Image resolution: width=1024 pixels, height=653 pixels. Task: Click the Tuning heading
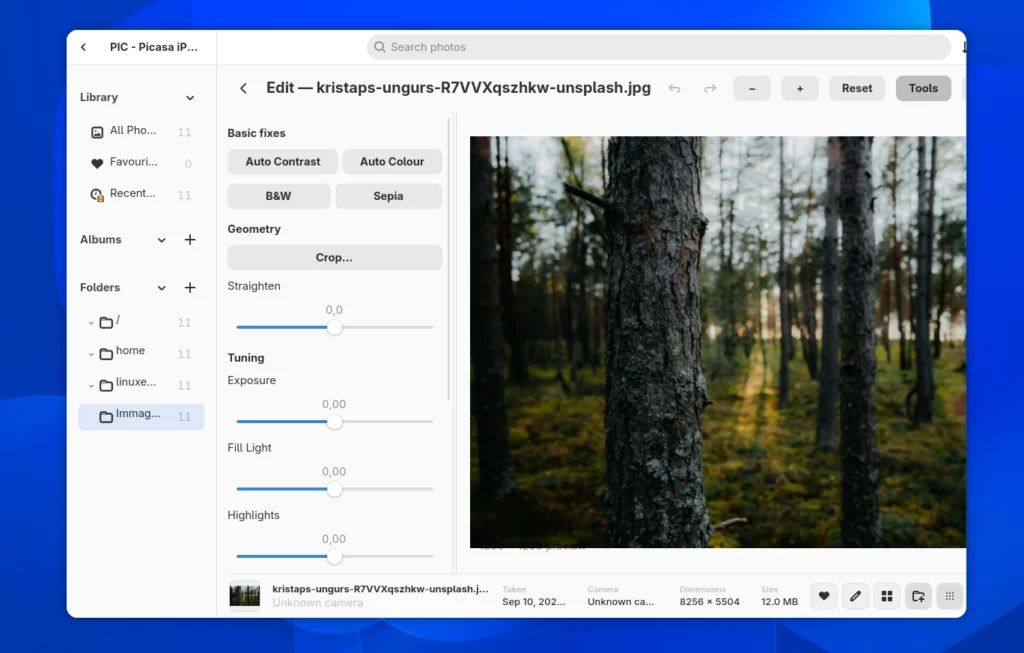click(246, 358)
